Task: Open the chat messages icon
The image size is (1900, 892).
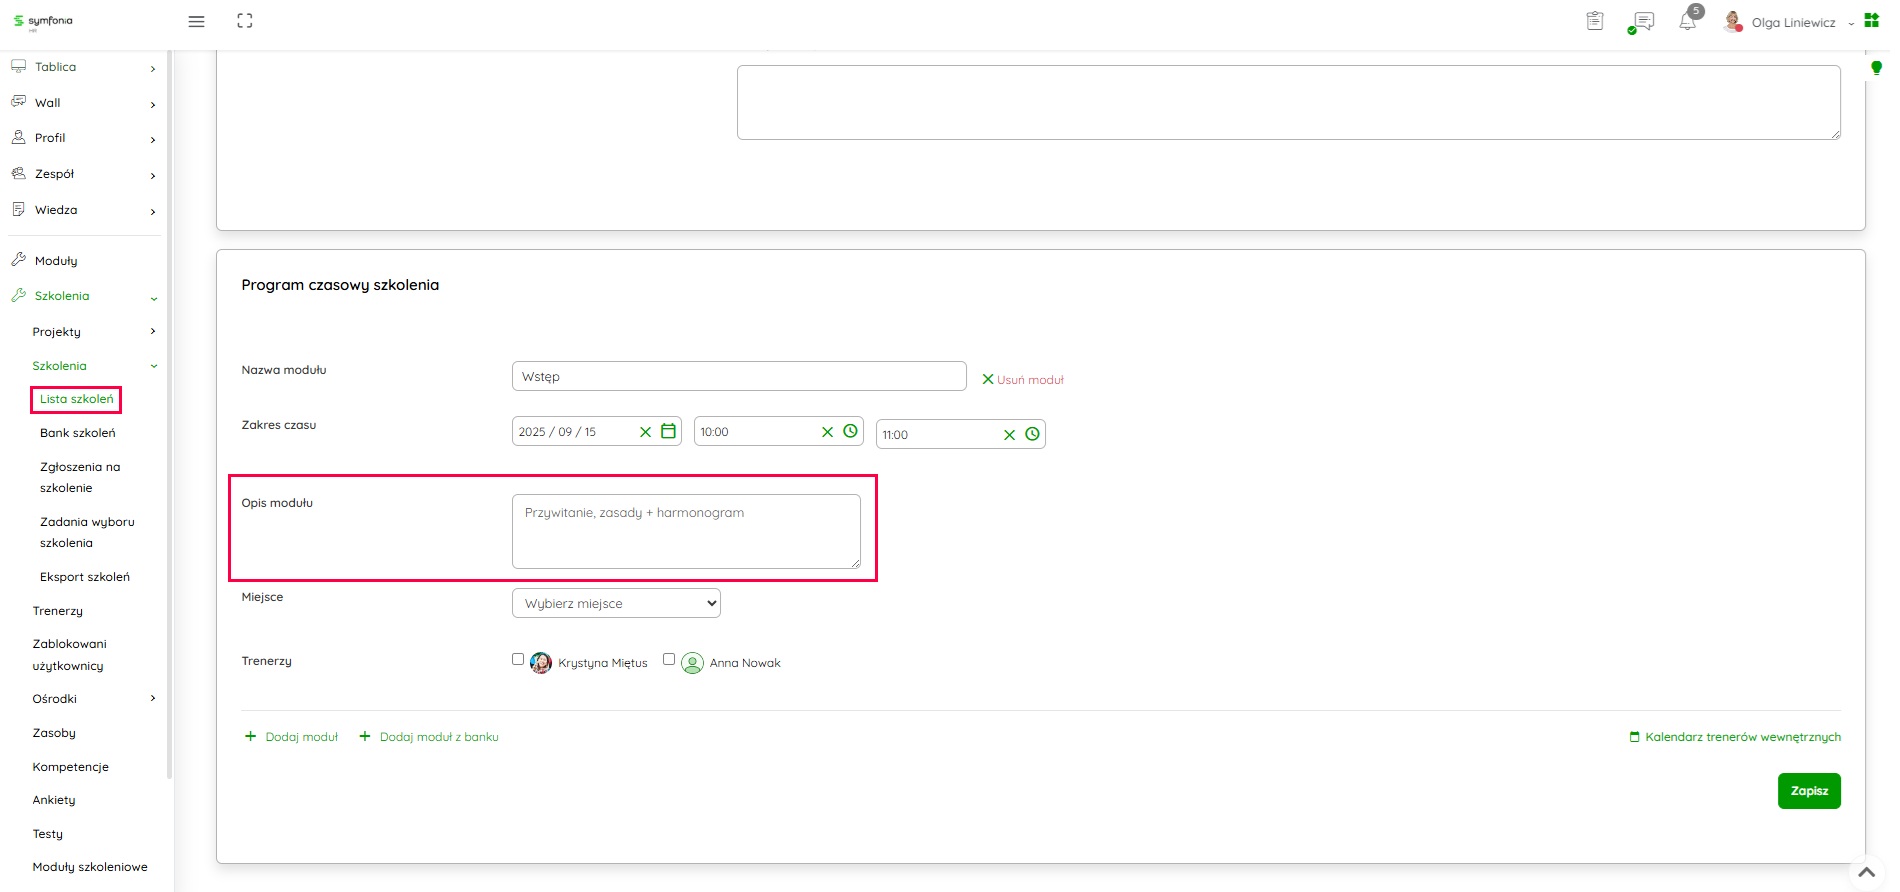Action: pos(1642,21)
